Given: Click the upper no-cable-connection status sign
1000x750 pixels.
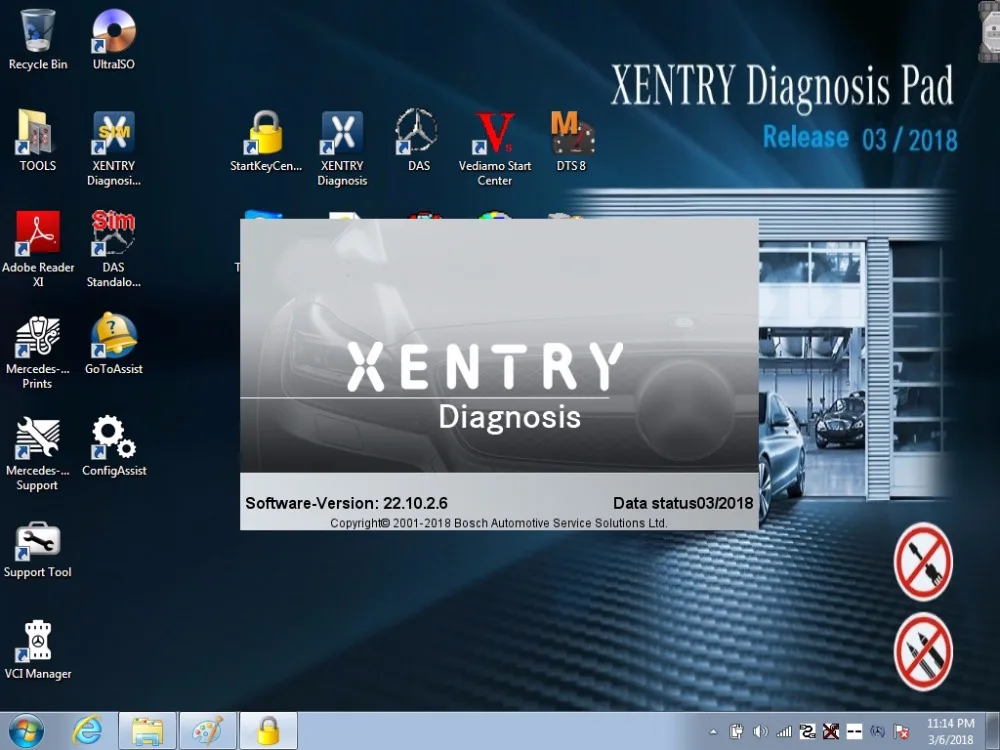Looking at the screenshot, I should point(923,562).
